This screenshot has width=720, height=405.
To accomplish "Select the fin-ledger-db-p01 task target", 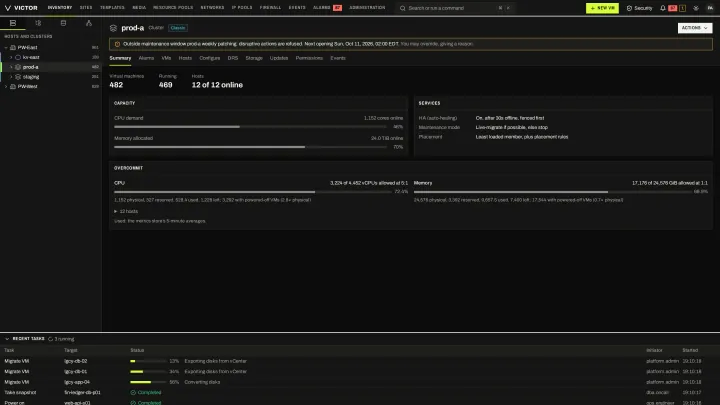I will click(x=82, y=393).
